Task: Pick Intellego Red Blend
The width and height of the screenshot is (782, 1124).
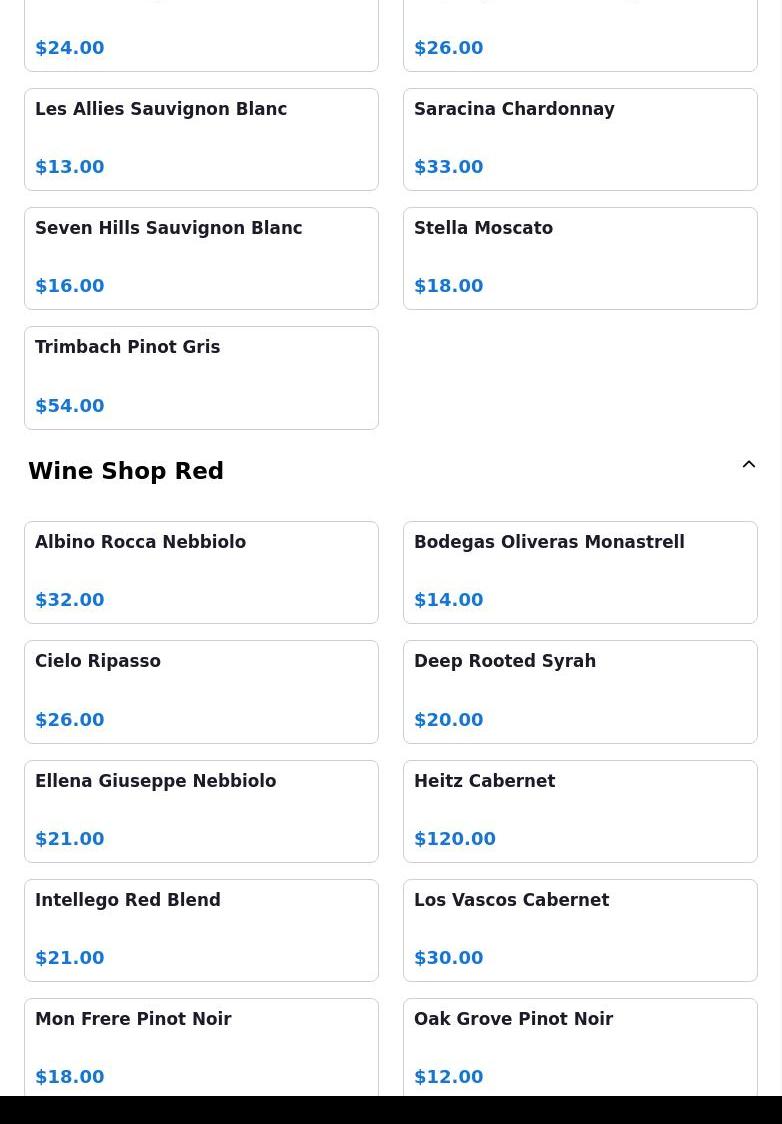Action: point(201,930)
